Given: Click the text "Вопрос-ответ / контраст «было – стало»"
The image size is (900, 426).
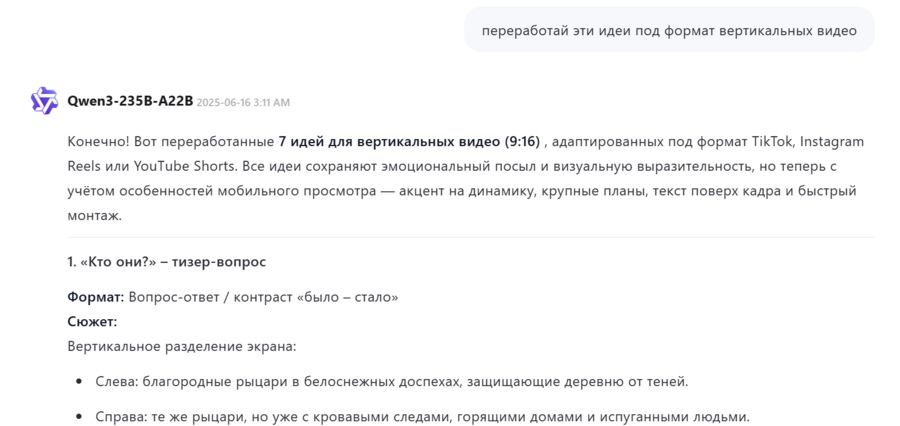Looking at the screenshot, I should [x=263, y=297].
